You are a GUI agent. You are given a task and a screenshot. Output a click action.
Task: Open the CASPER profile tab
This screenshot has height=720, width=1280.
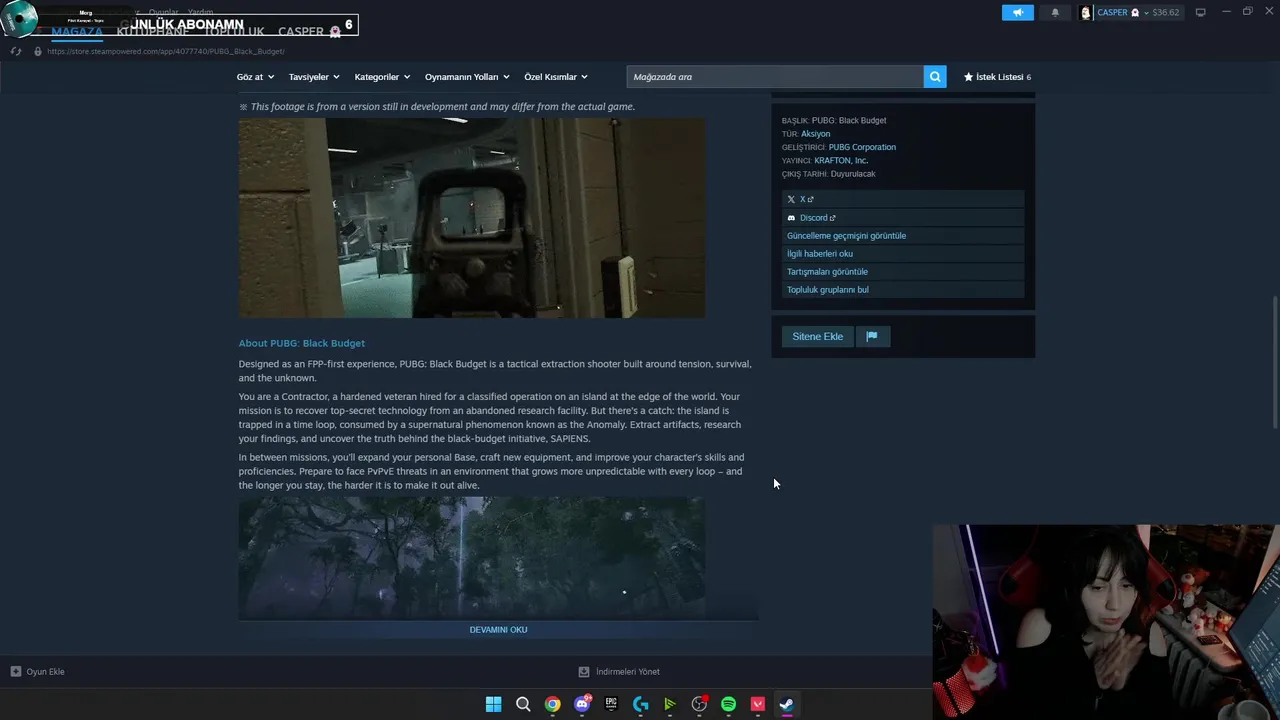pos(309,32)
